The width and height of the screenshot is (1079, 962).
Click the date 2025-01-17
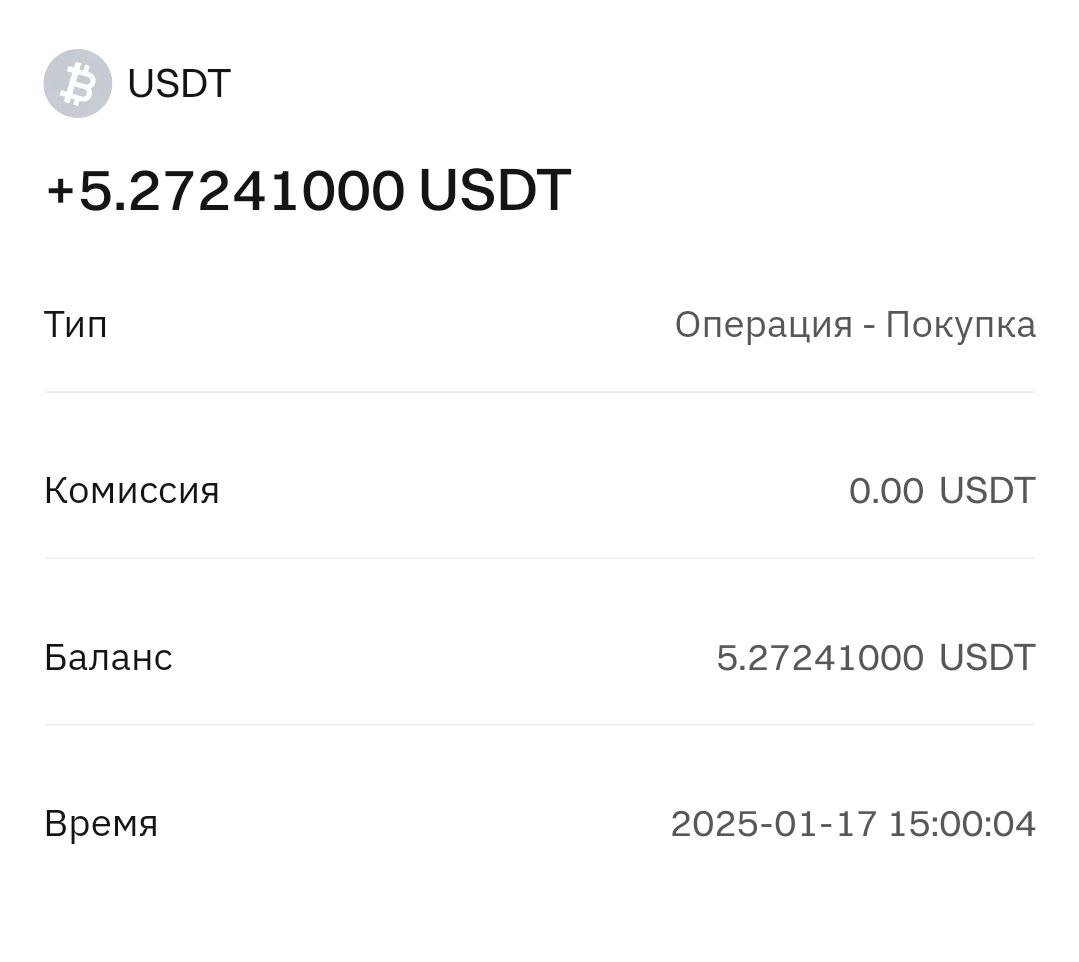[773, 824]
